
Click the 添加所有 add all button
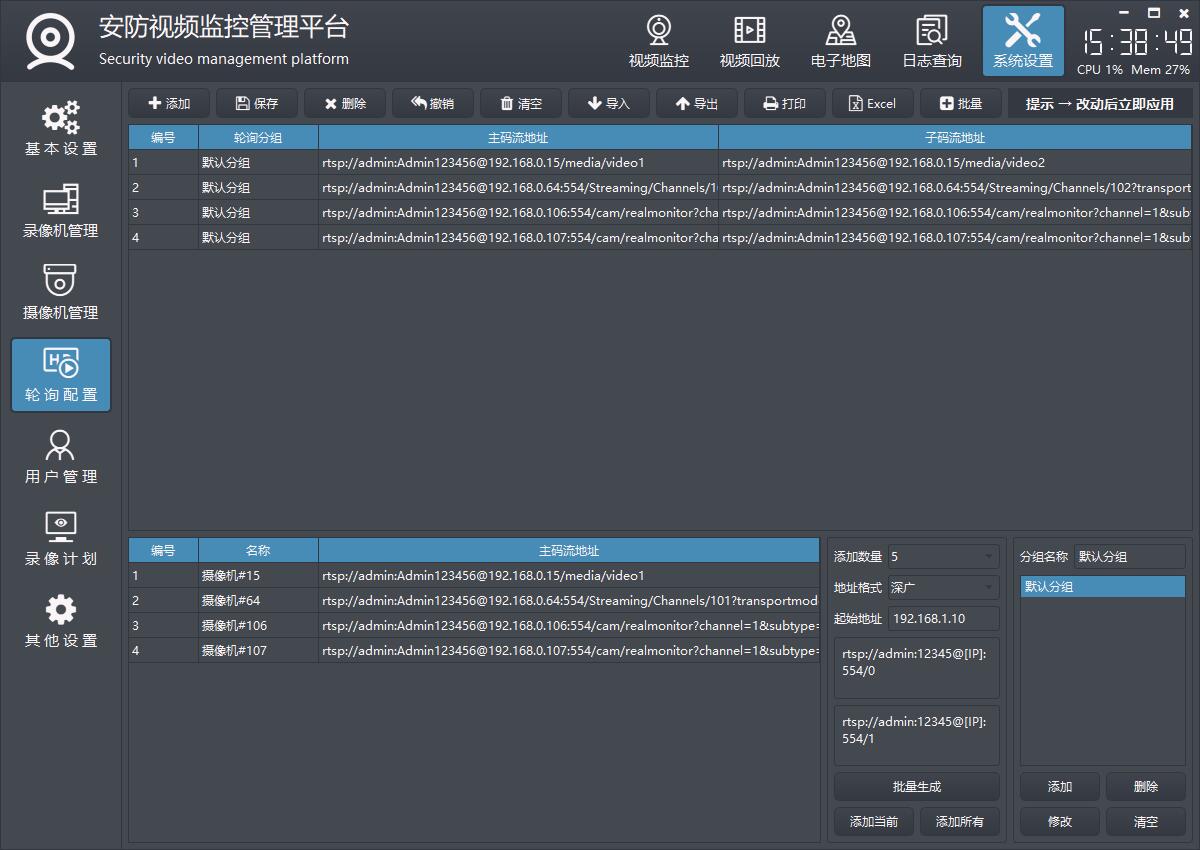point(959,822)
